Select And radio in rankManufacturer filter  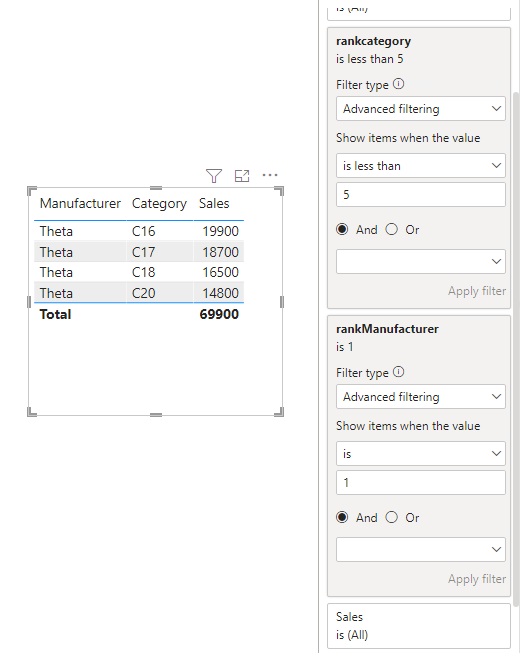coord(342,517)
